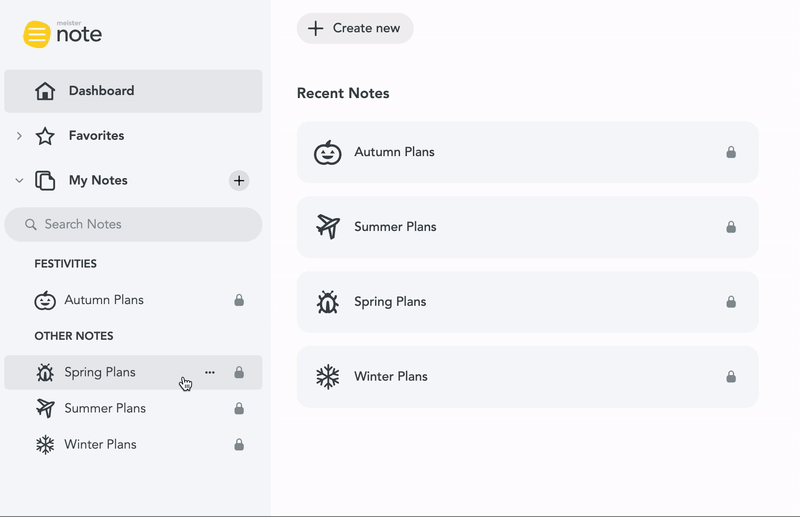Collapse the My Notes section chevron
Screen dimensions: 800x517
(x=19, y=181)
